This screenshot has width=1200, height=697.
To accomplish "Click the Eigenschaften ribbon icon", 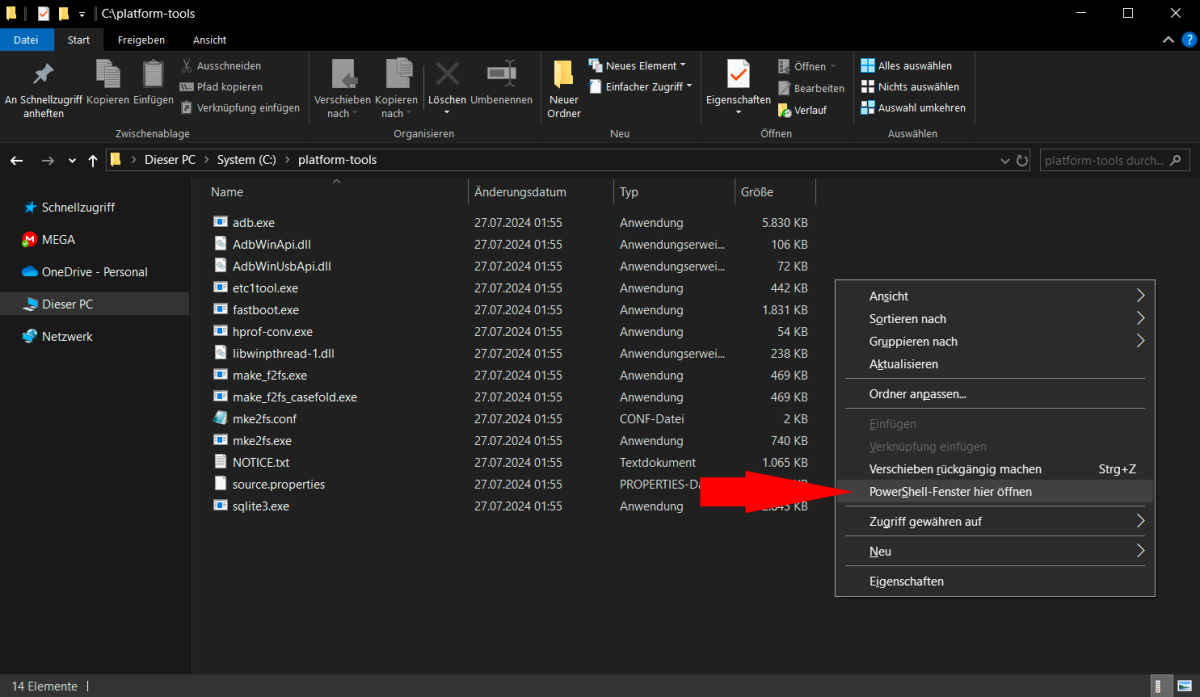I will [738, 75].
